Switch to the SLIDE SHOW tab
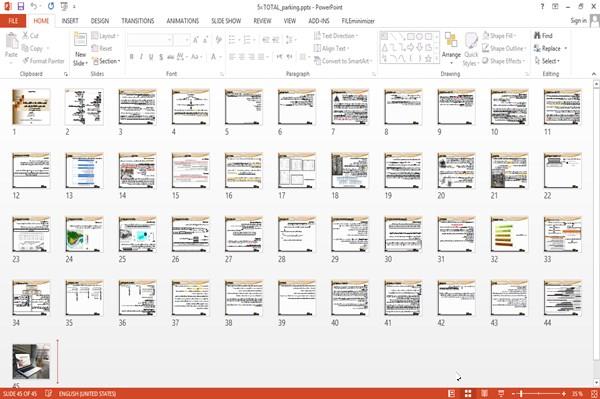This screenshot has width=600, height=399. [x=226, y=21]
